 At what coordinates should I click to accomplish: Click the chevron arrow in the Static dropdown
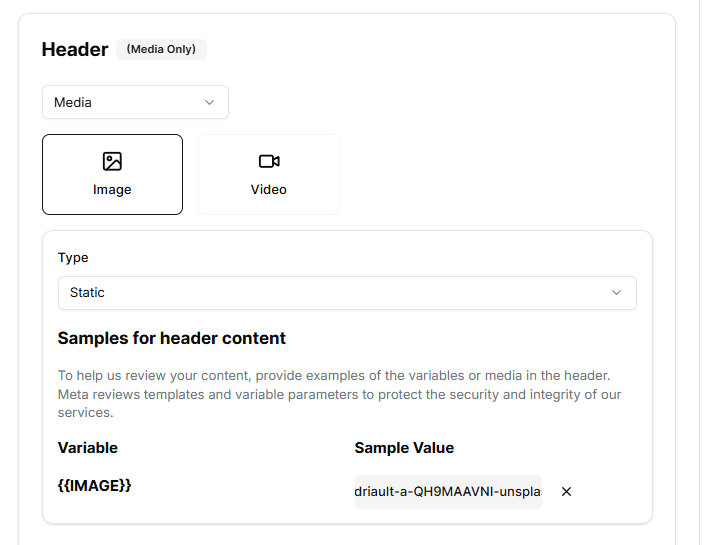pyautogui.click(x=617, y=293)
